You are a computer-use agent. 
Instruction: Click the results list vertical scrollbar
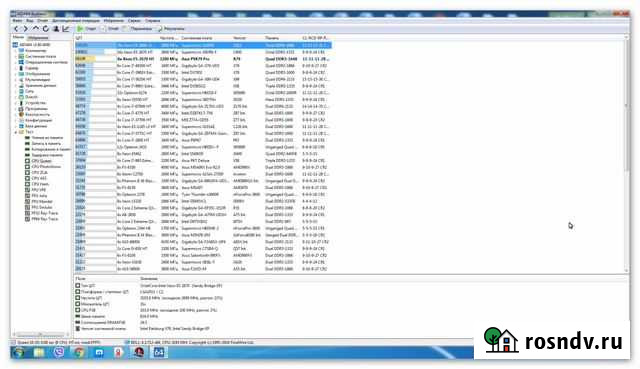(627, 154)
